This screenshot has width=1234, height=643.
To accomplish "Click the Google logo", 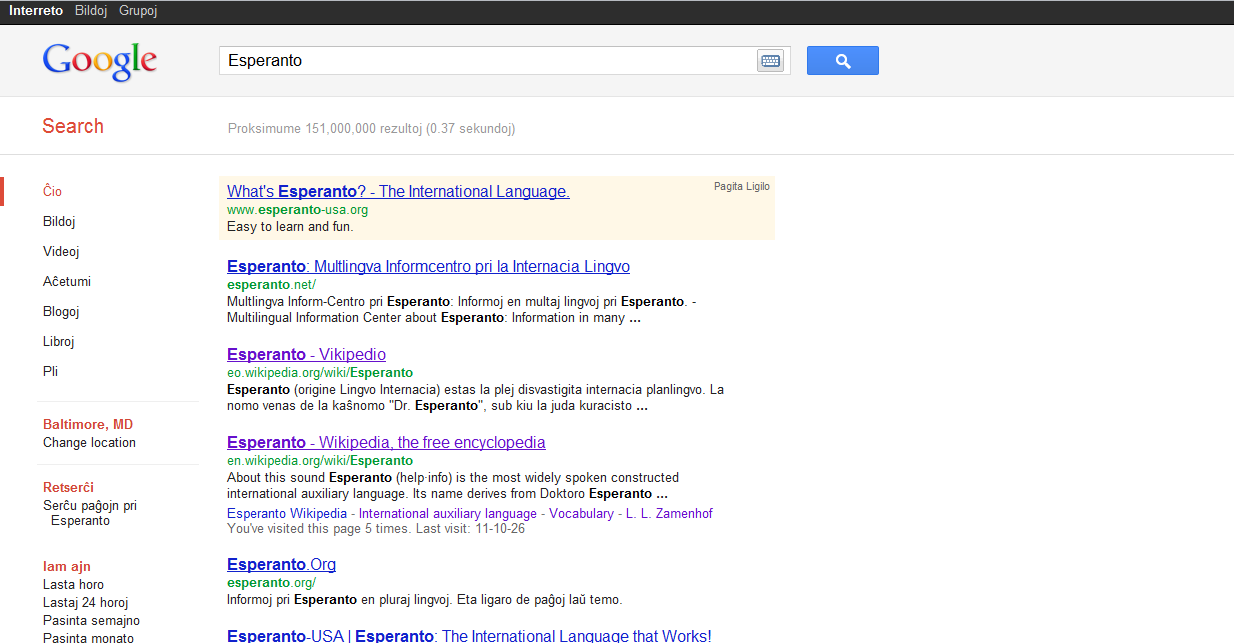I will click(100, 61).
